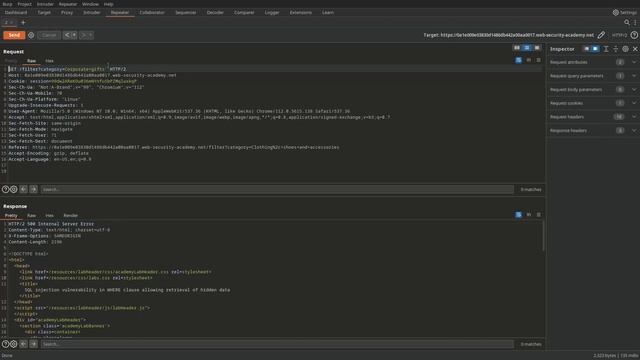Click the Referer header line in request

[173, 147]
